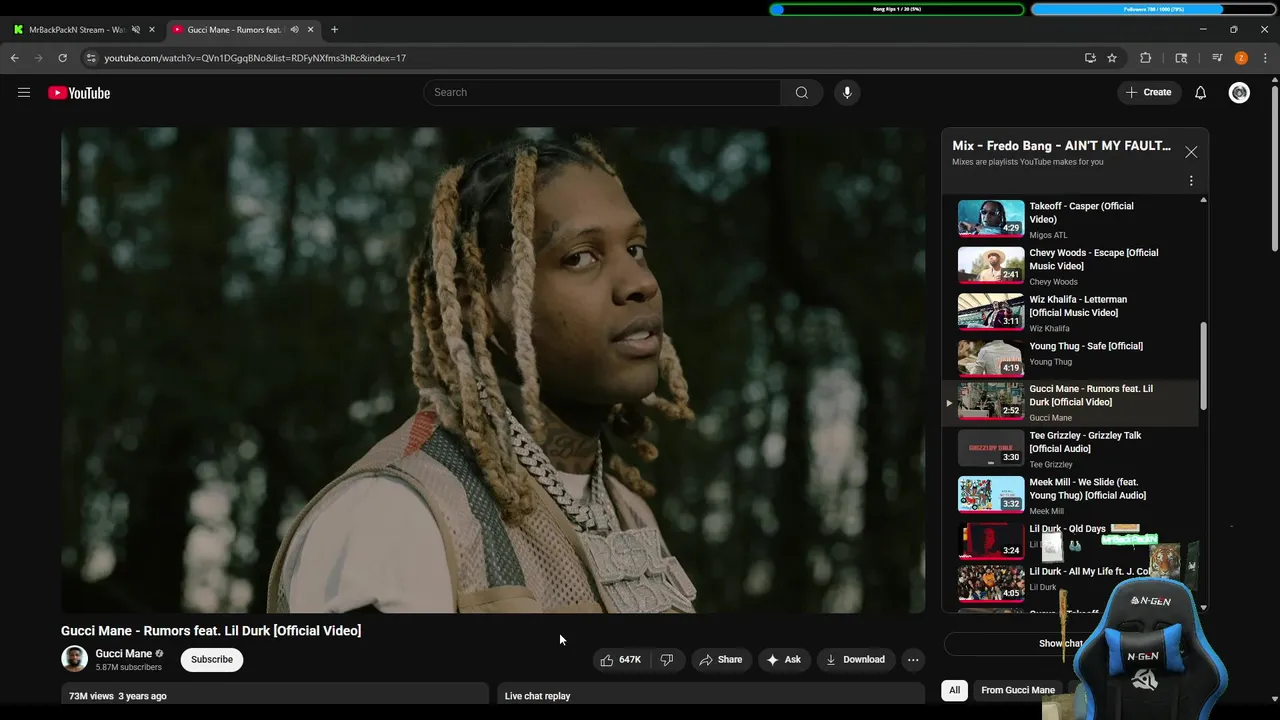Open the Gucci Mane channel name link
The height and width of the screenshot is (720, 1280).
pyautogui.click(x=124, y=654)
